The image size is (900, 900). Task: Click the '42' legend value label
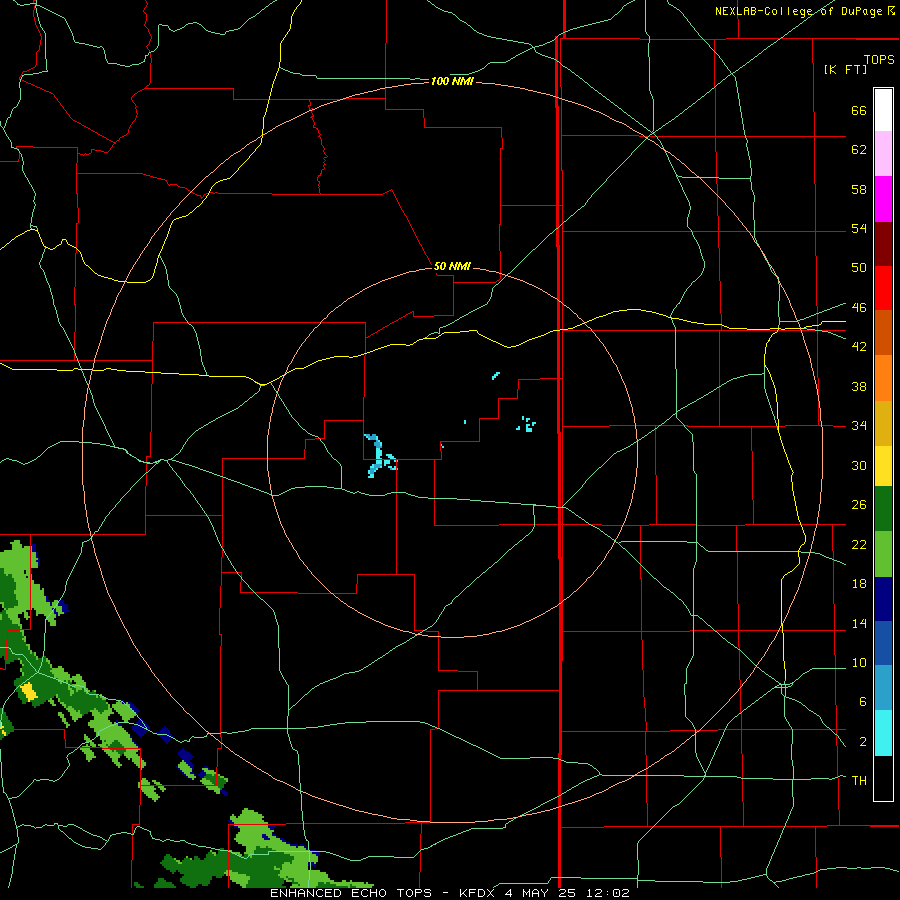859,346
